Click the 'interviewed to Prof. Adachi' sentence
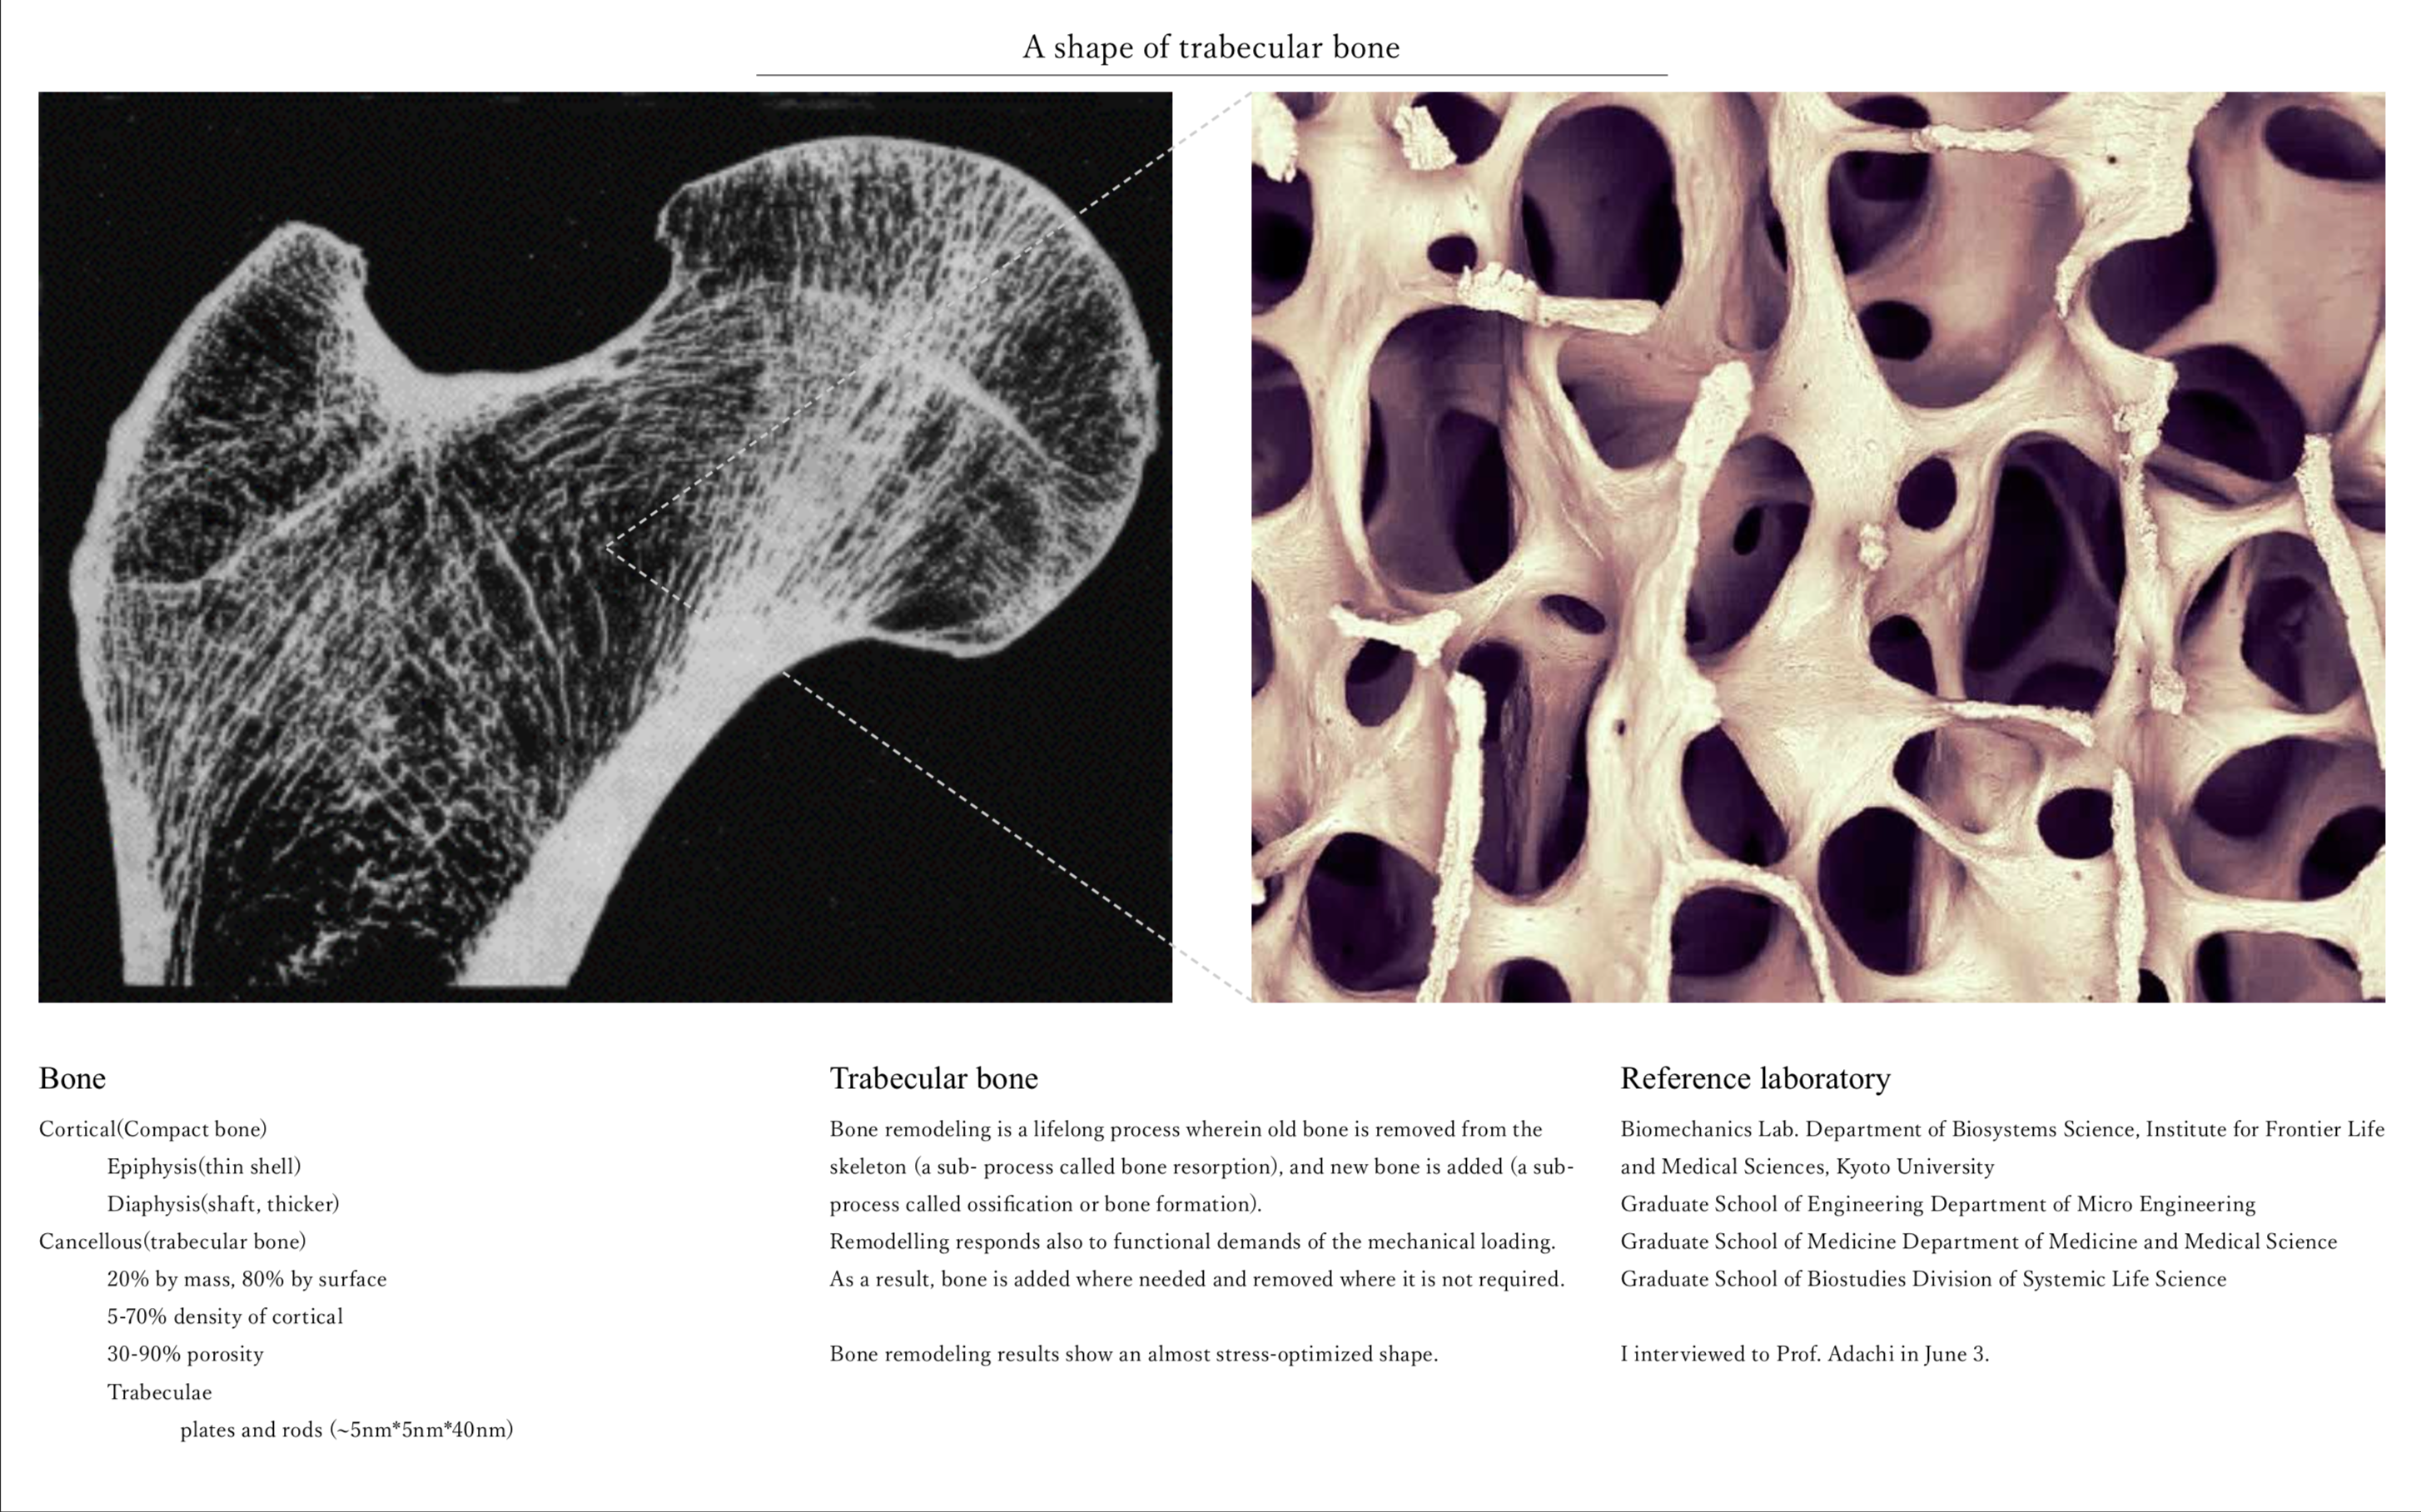The image size is (2421, 1512). click(1804, 1354)
